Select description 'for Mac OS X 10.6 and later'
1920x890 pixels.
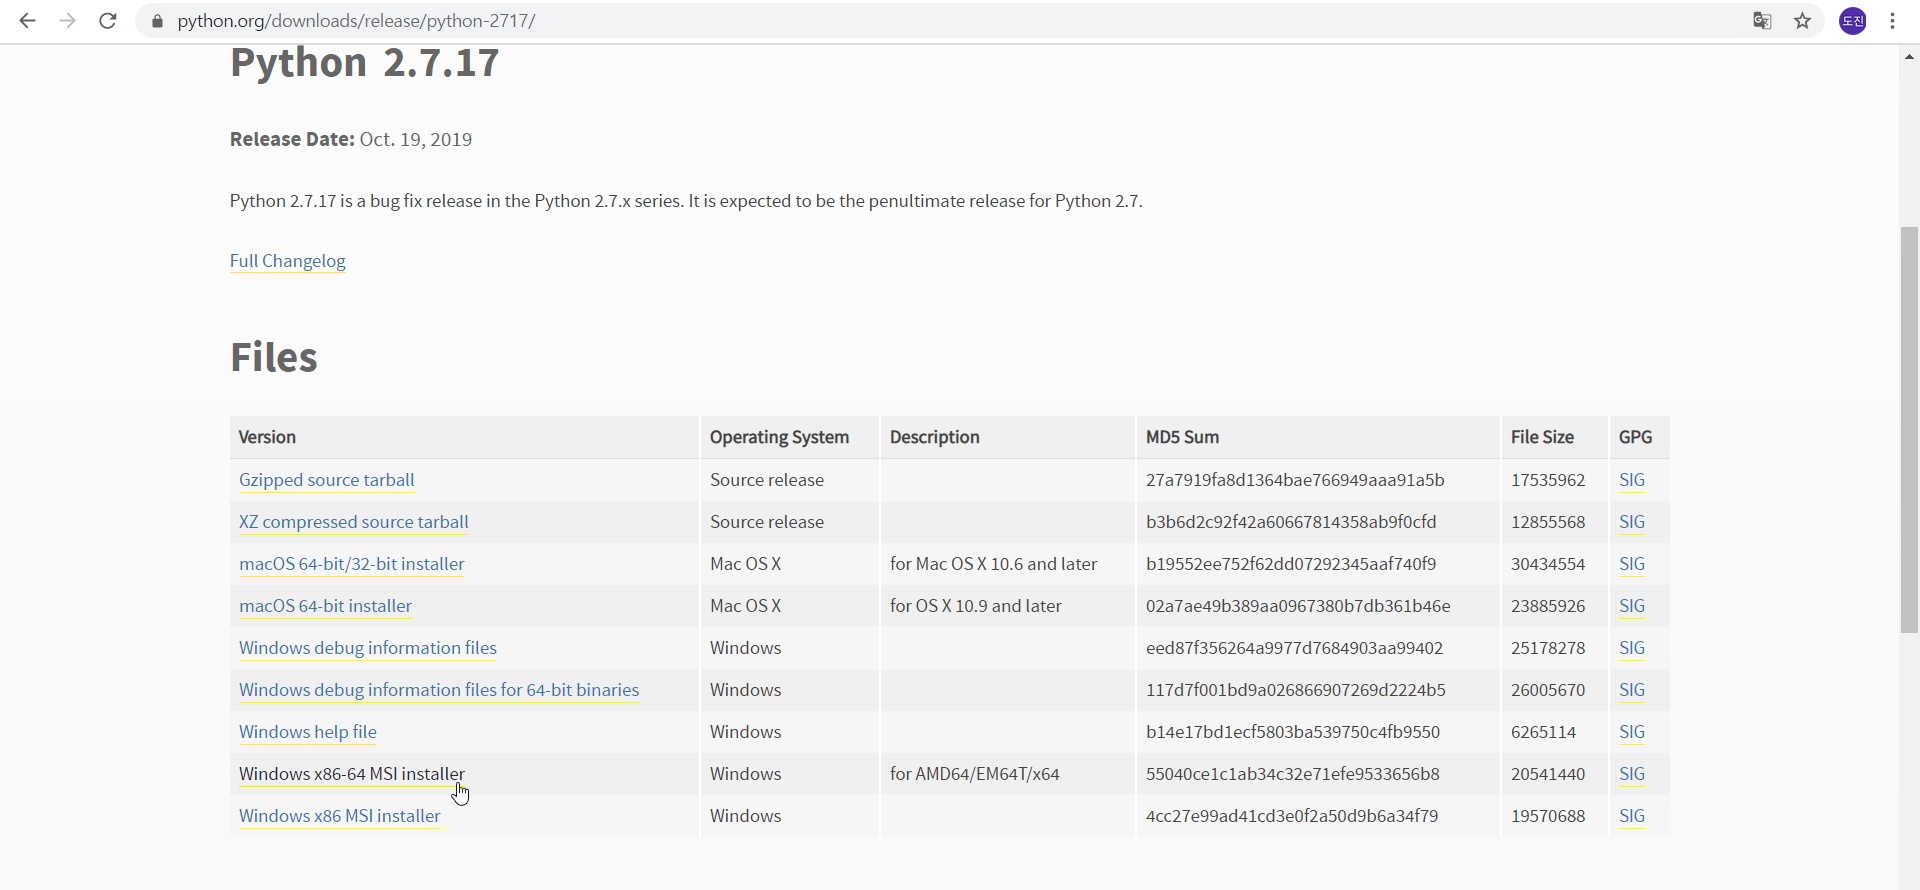pos(993,564)
